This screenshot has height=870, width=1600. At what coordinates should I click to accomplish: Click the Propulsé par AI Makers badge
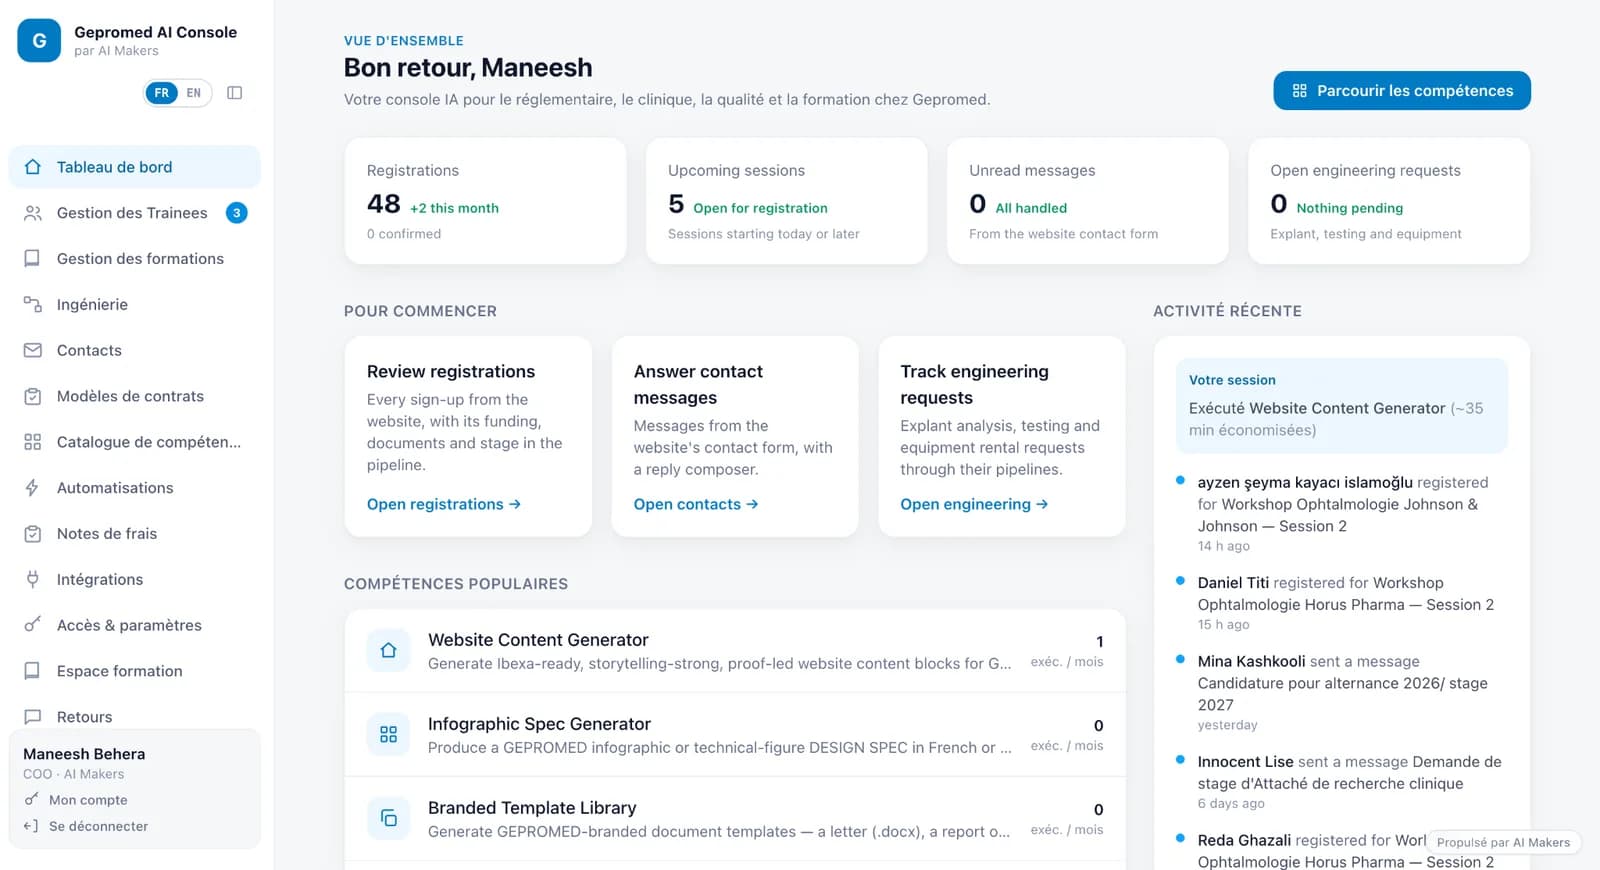point(1503,843)
